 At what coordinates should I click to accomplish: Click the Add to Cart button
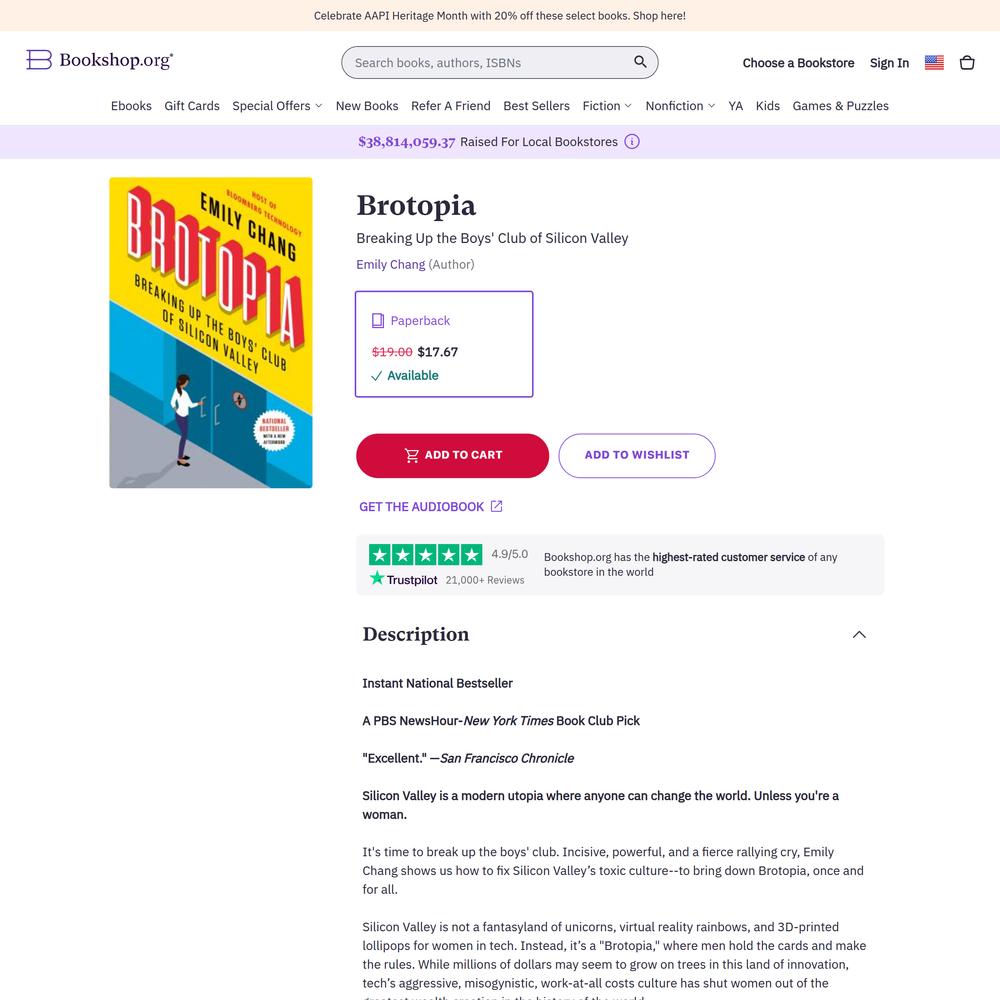click(452, 455)
